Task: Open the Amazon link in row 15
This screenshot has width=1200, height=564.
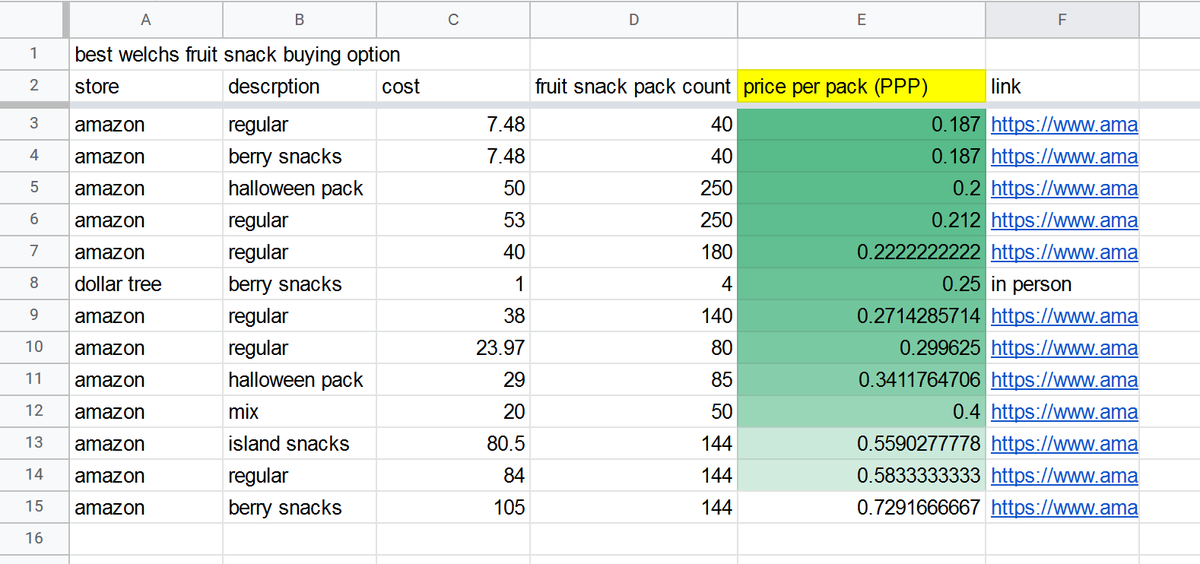Action: [x=1064, y=508]
